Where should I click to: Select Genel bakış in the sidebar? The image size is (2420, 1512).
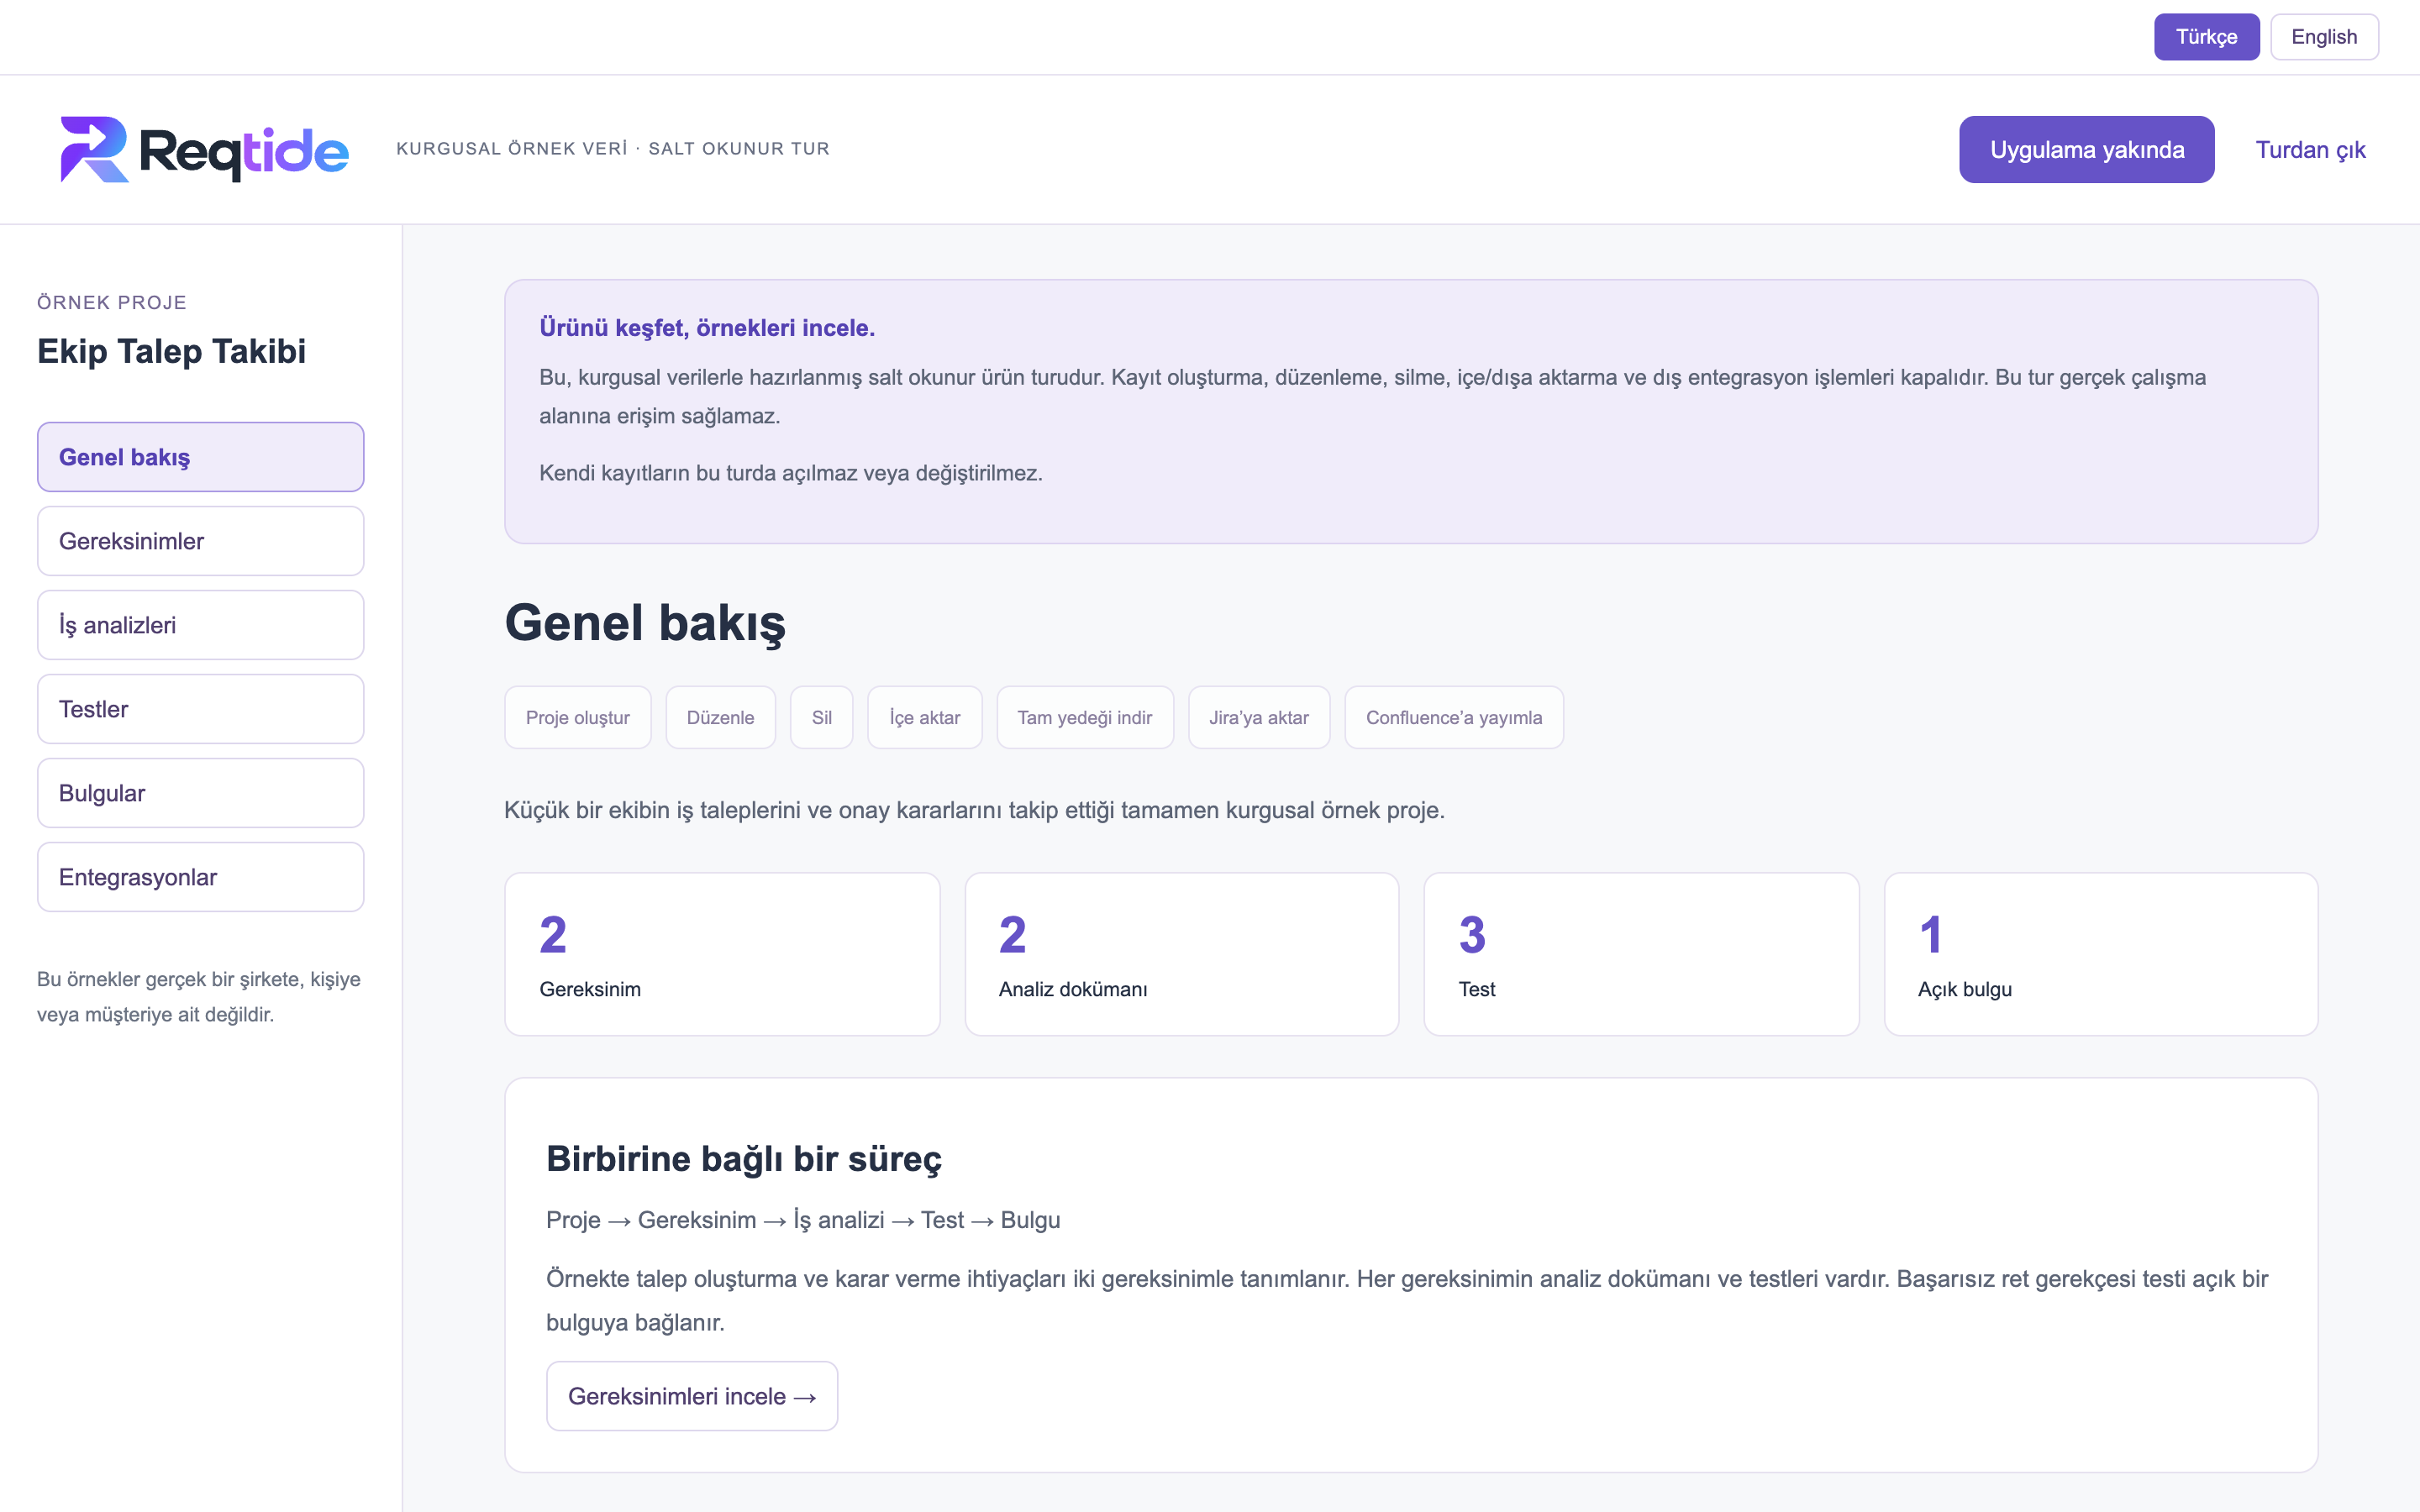[x=201, y=457]
